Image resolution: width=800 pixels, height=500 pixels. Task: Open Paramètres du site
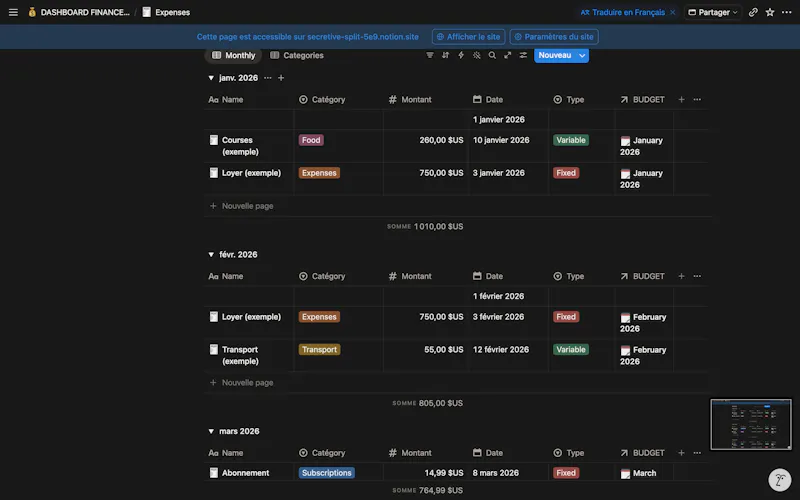pos(554,37)
